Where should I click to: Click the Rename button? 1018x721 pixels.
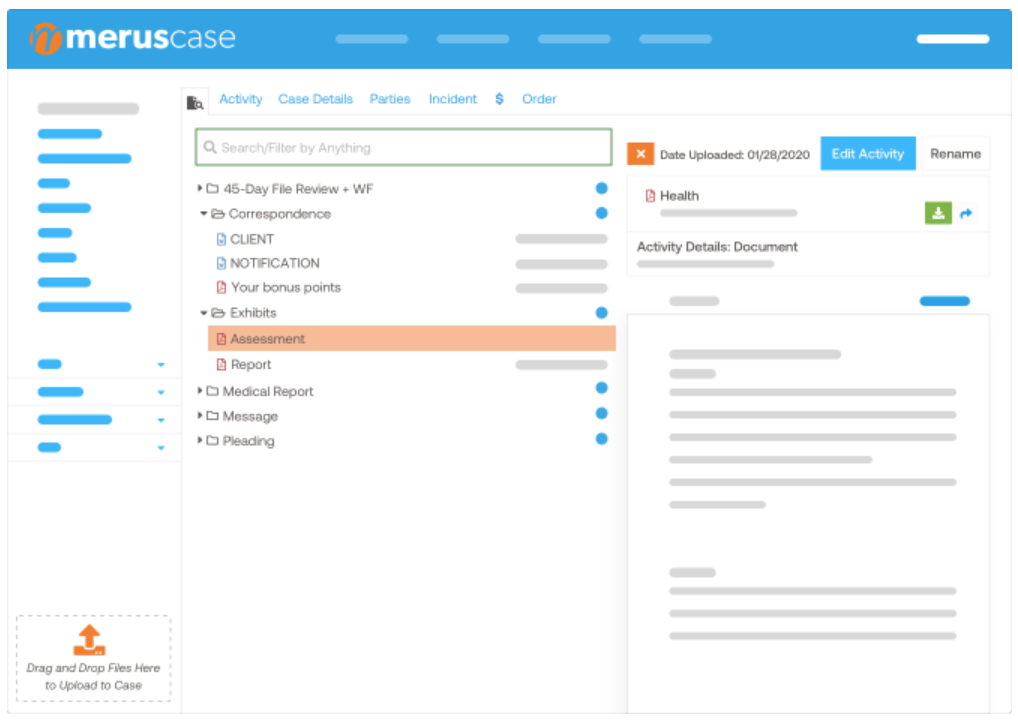[956, 154]
